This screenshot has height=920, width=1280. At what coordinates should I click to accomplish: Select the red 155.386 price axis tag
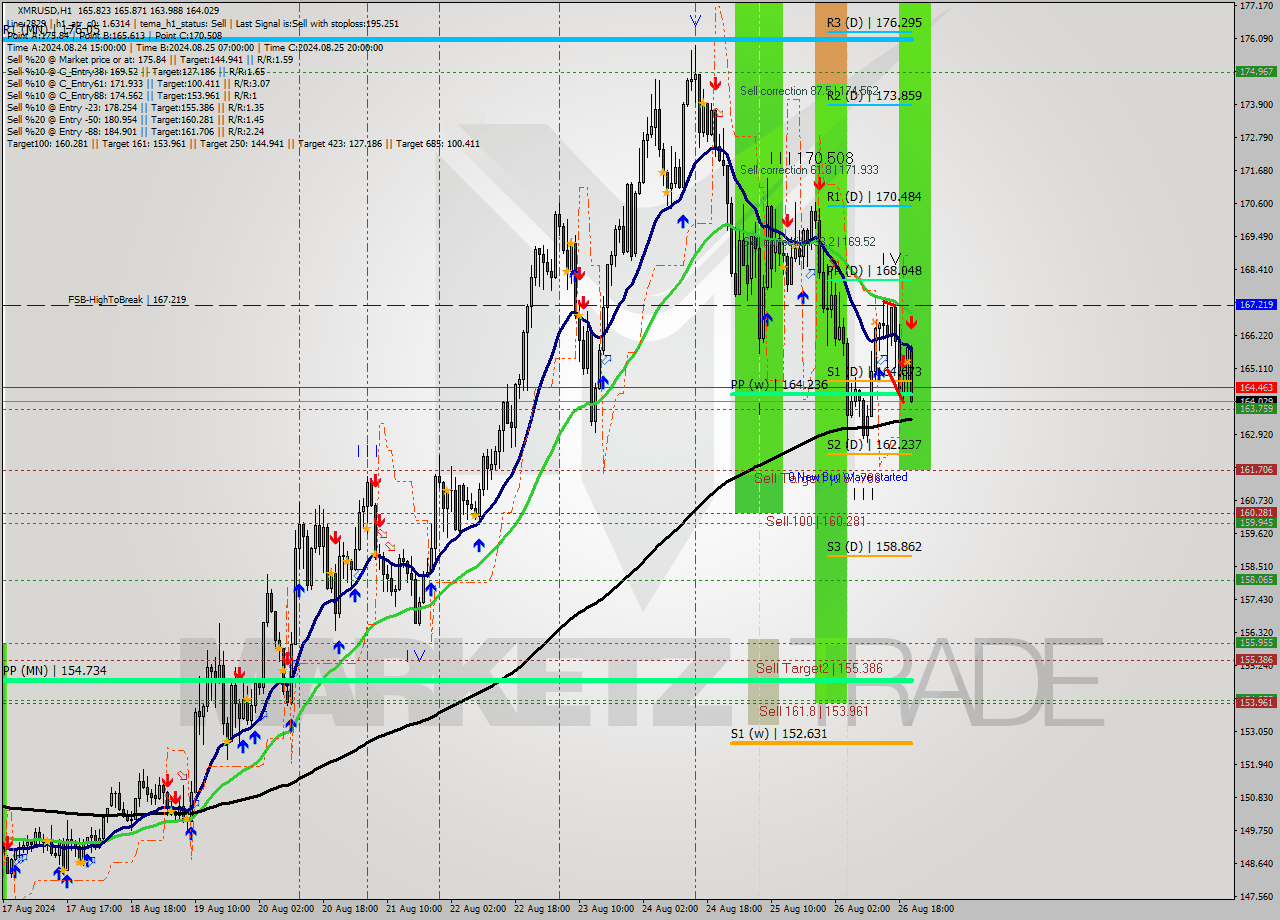pos(1255,659)
